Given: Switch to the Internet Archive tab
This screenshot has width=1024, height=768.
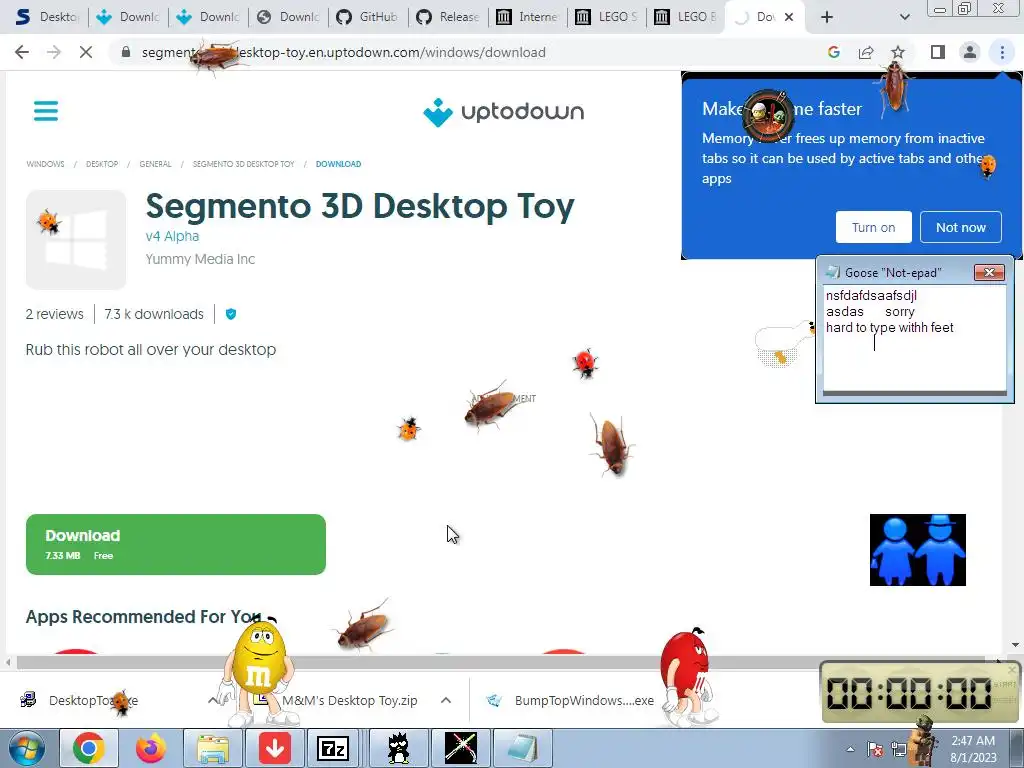Looking at the screenshot, I should click(527, 17).
